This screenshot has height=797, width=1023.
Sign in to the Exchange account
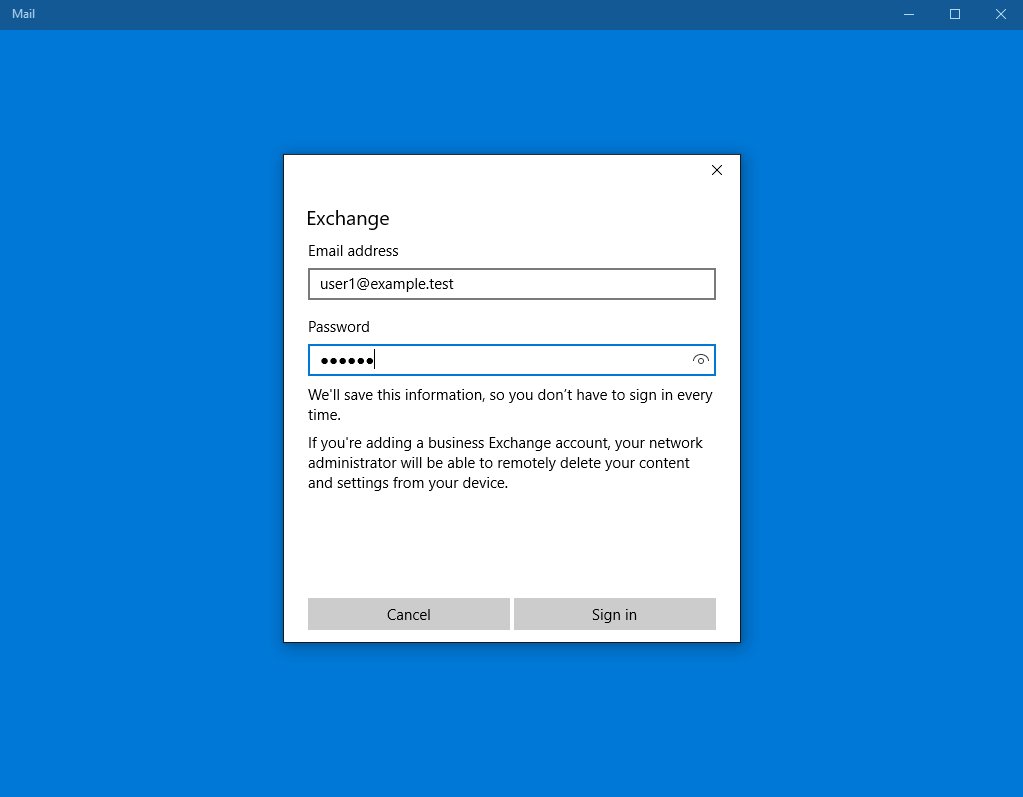click(615, 614)
